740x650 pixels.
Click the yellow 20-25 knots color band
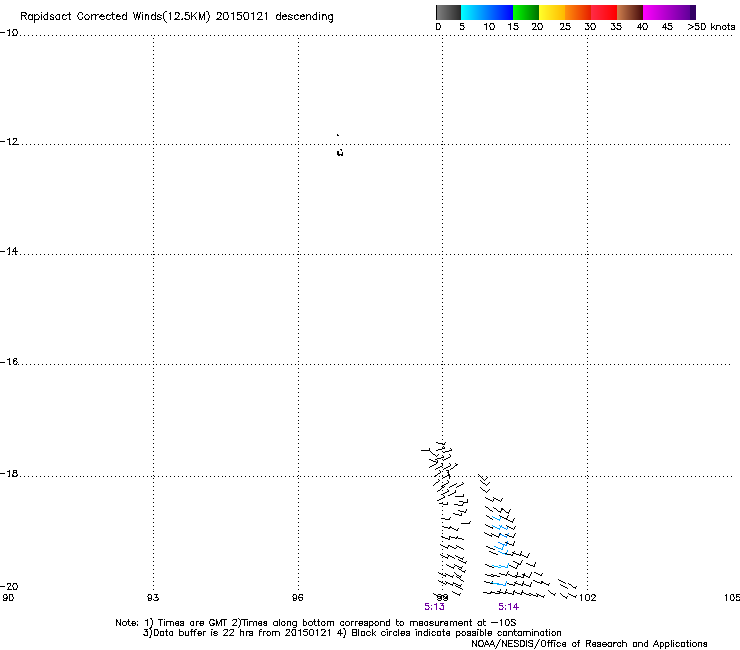pos(552,12)
